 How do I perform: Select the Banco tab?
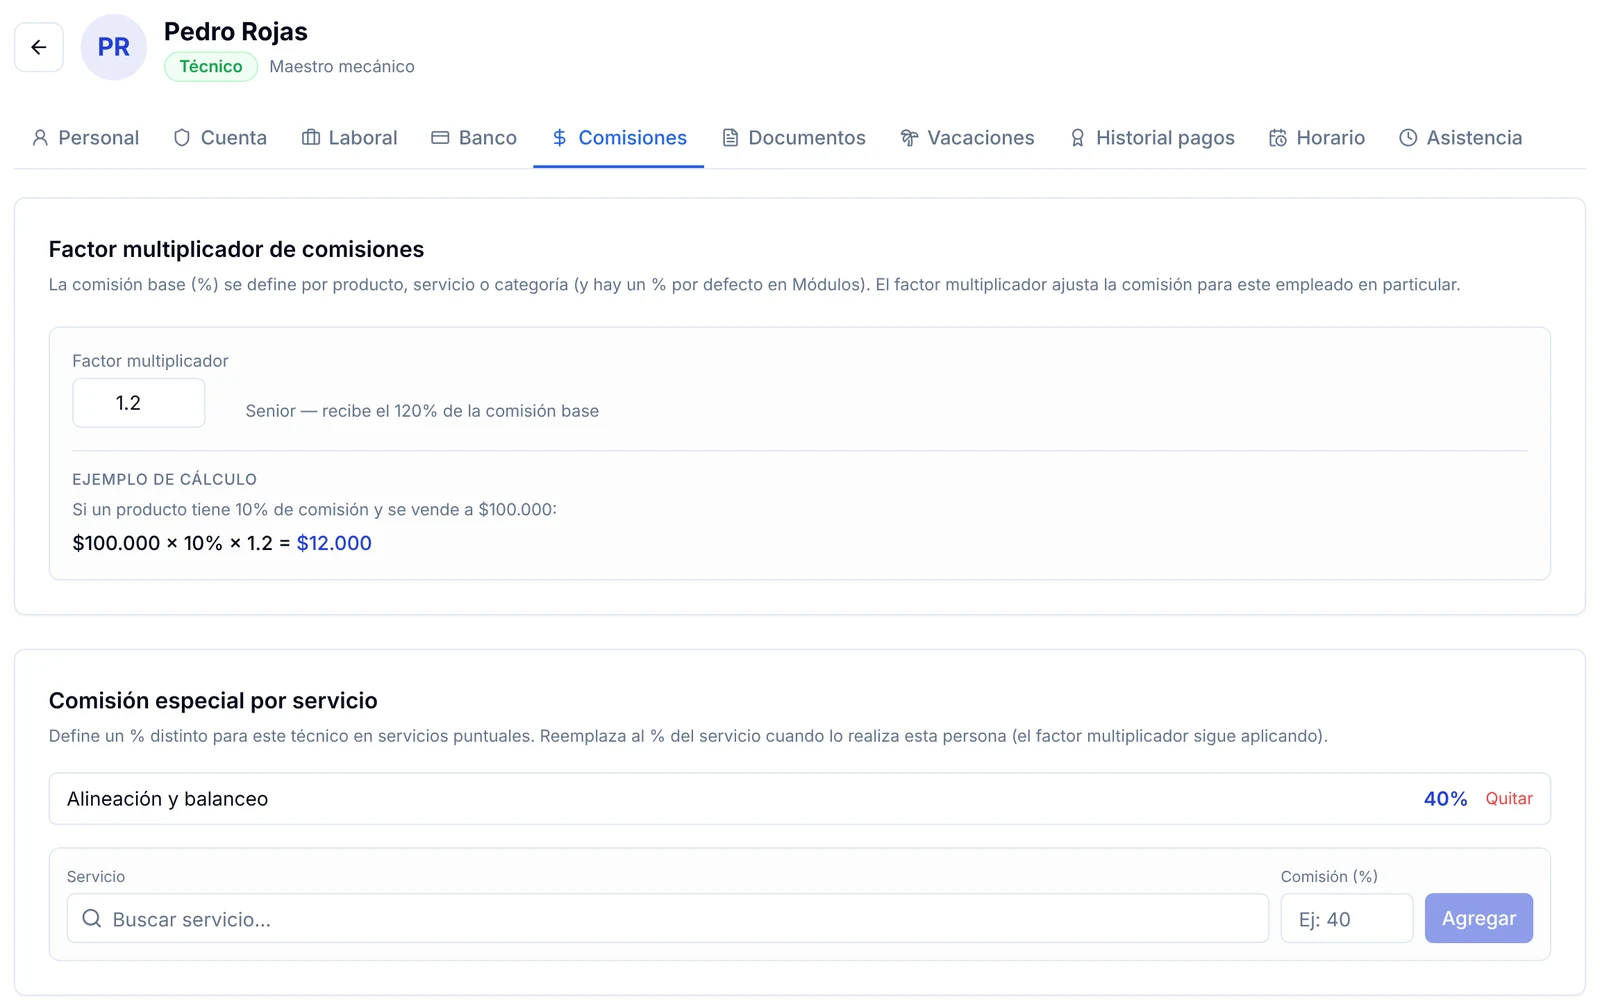[474, 138]
